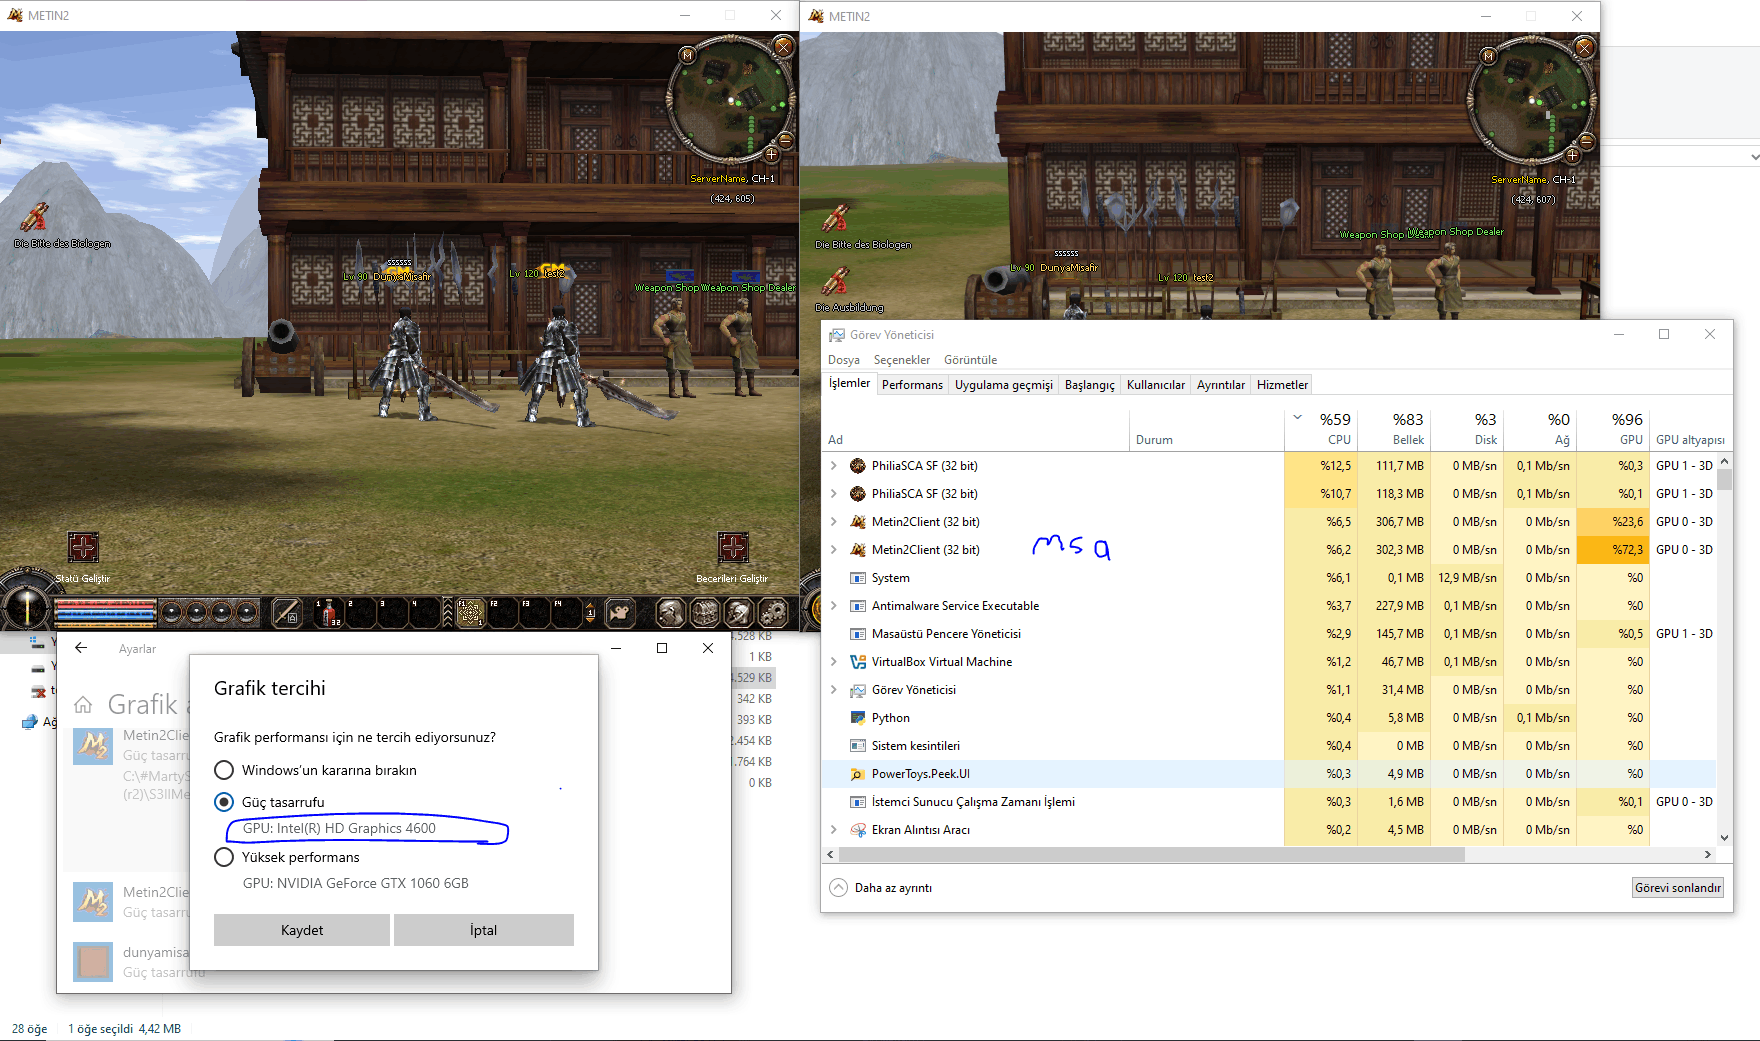This screenshot has width=1760, height=1041.
Task: Expand Görev Yöneticisi process row
Action: [834, 689]
